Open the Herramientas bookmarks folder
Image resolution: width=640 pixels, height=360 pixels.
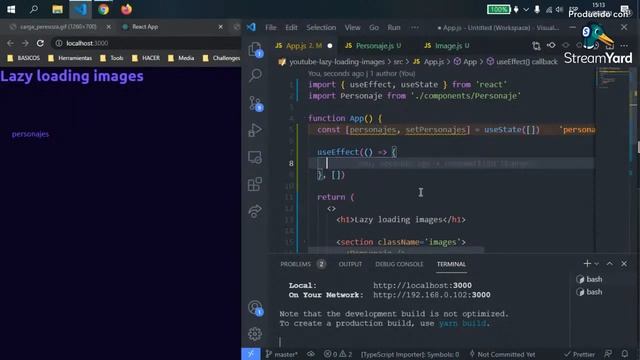click(70, 58)
